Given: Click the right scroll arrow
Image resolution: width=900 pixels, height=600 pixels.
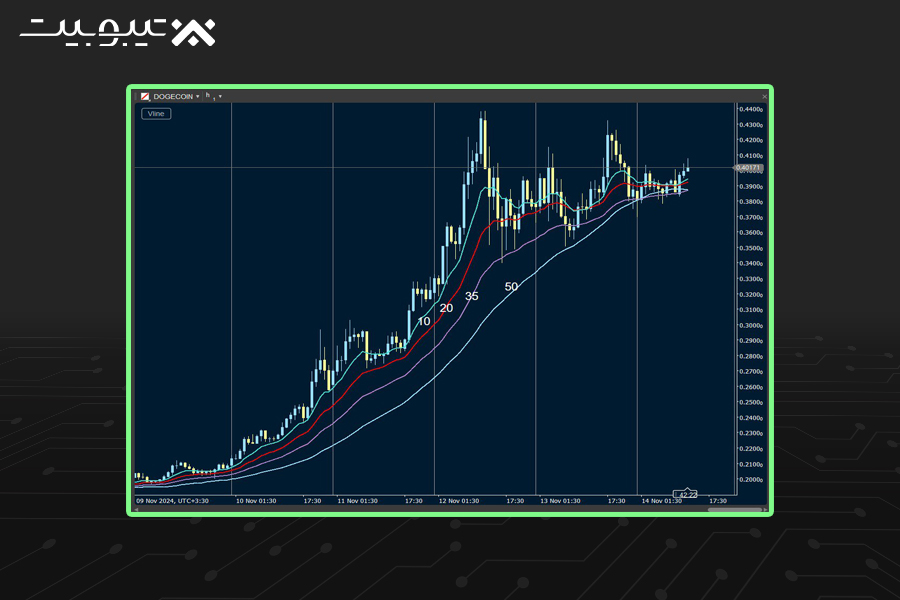Looking at the screenshot, I should pos(765,509).
